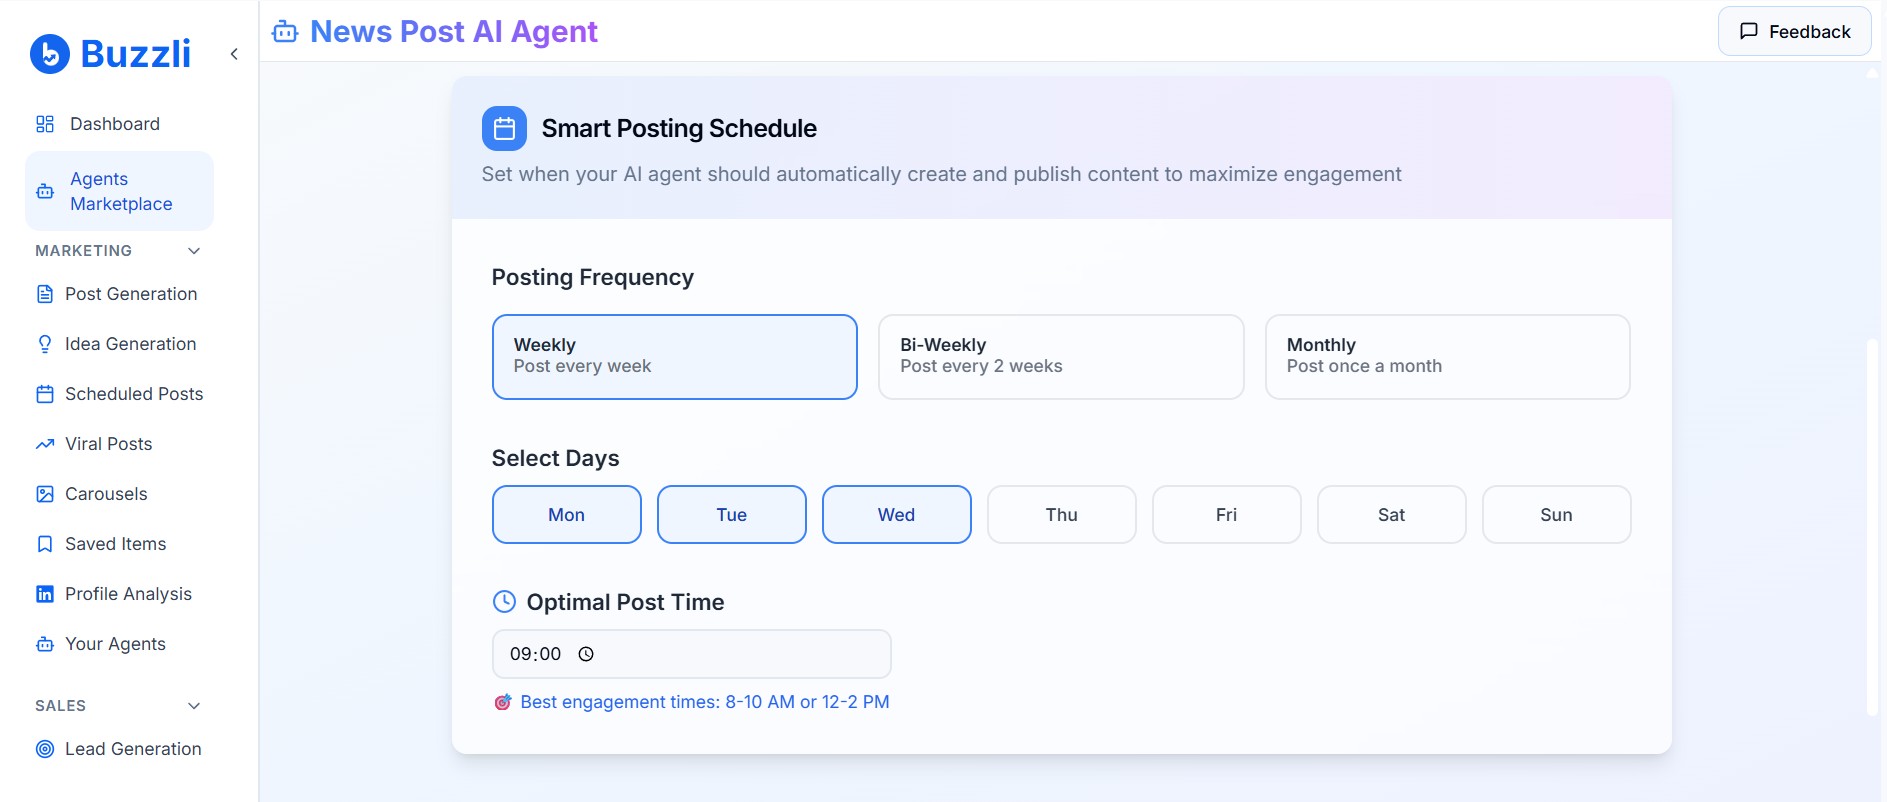Viewport: 1887px width, 802px height.
Task: Click the 09:00 optimal post time field
Action: [x=691, y=653]
